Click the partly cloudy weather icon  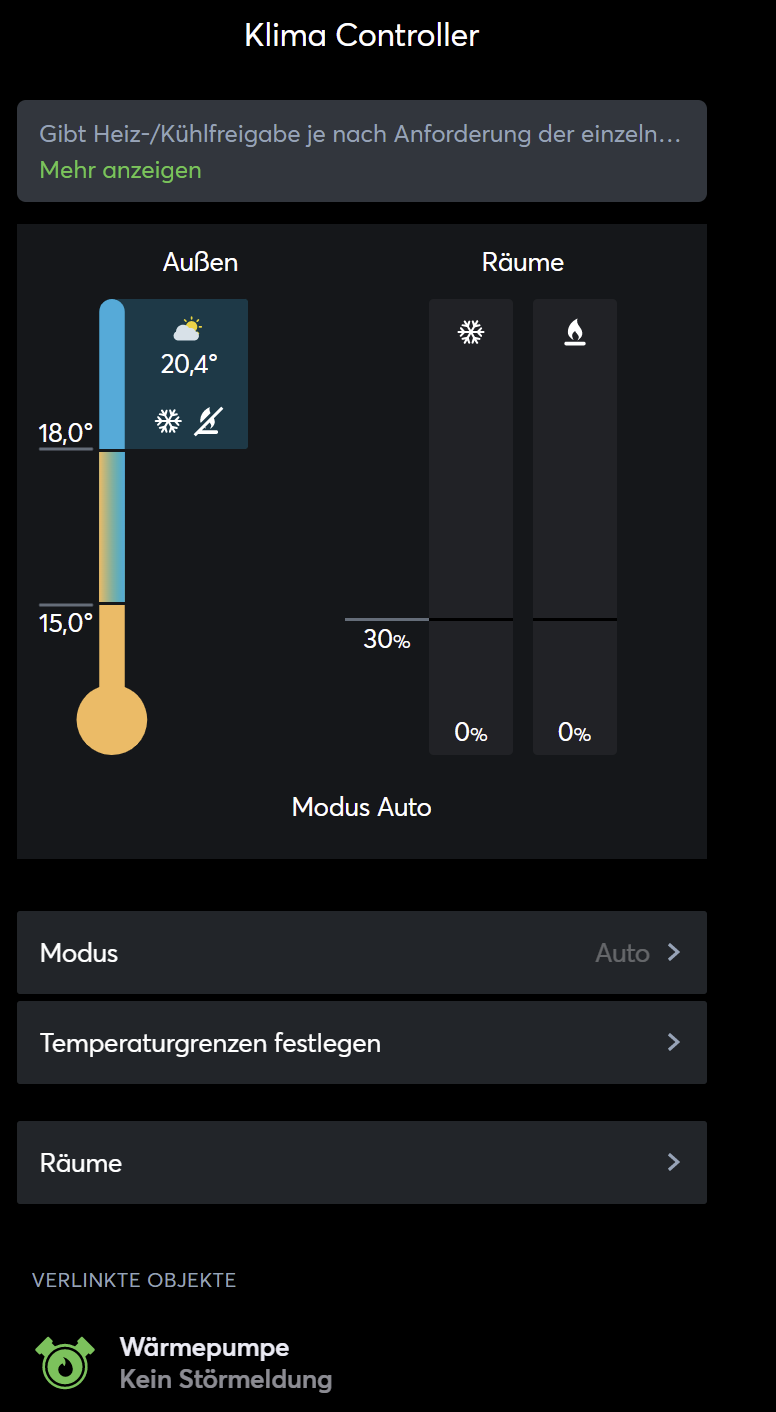[x=187, y=329]
